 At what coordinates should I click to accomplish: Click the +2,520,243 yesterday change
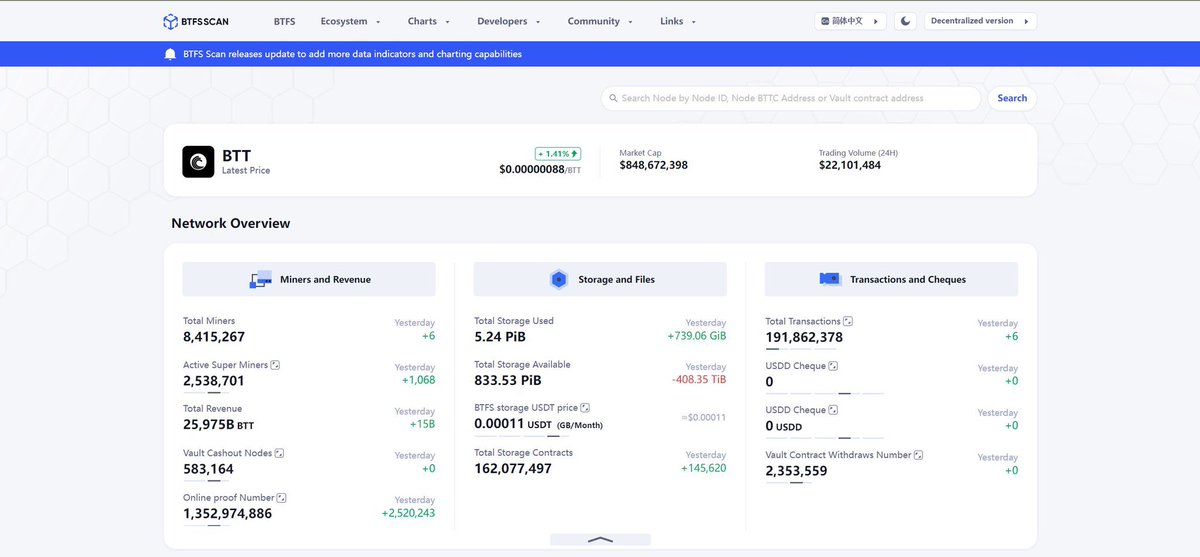tap(408, 513)
